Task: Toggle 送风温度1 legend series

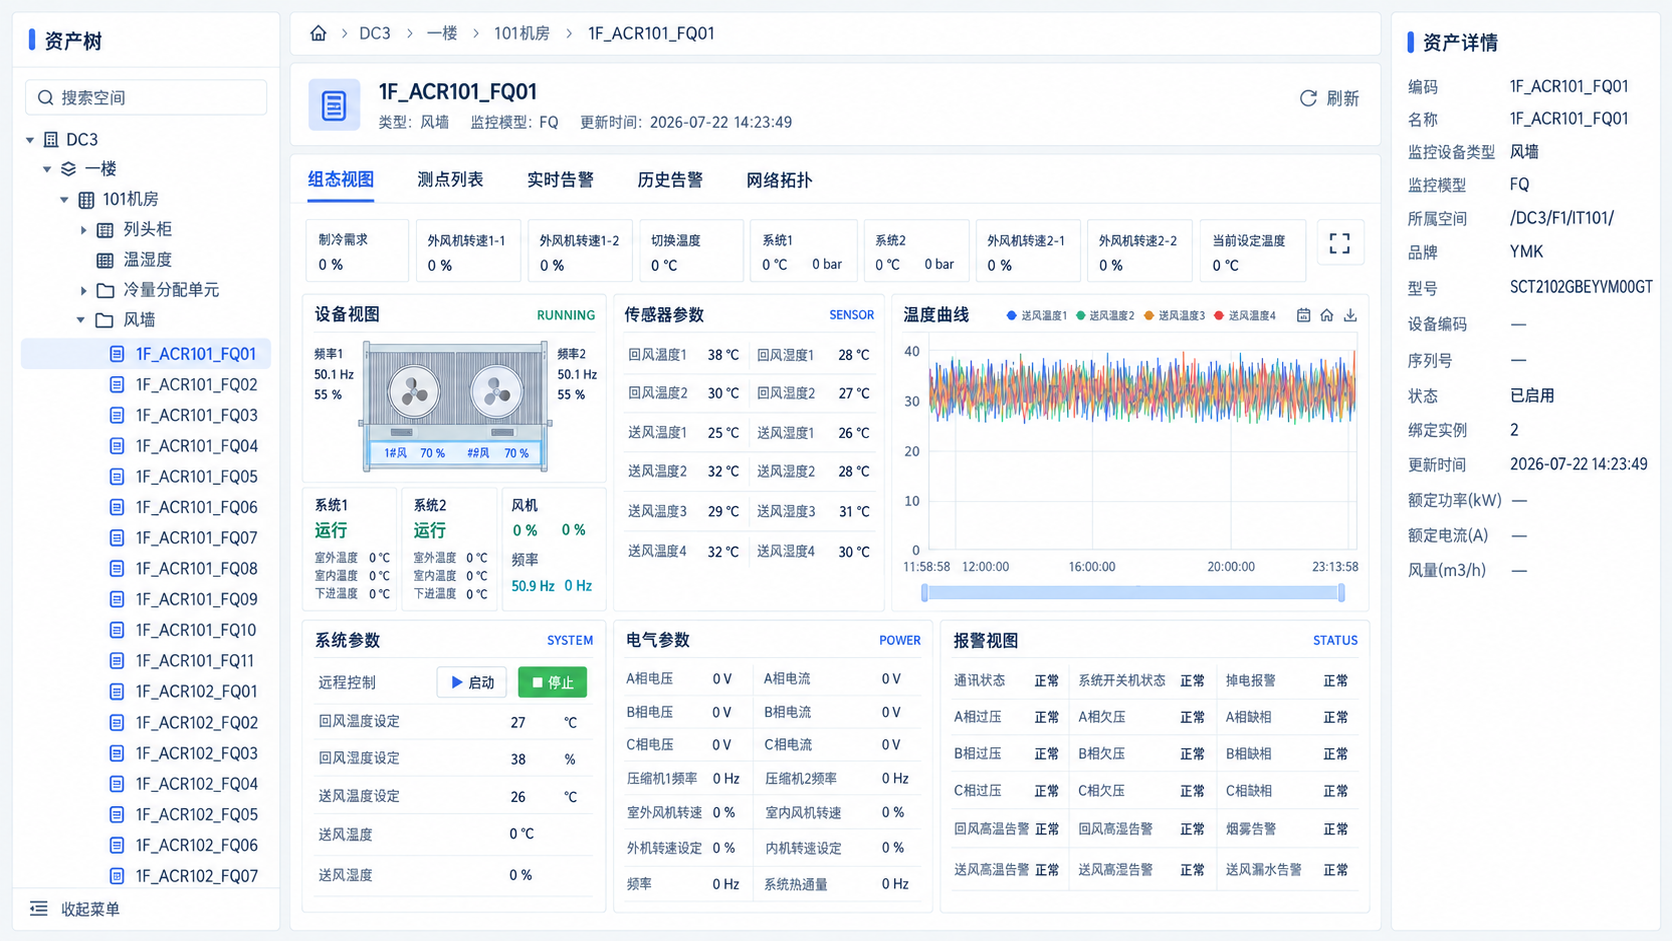Action: click(1036, 315)
